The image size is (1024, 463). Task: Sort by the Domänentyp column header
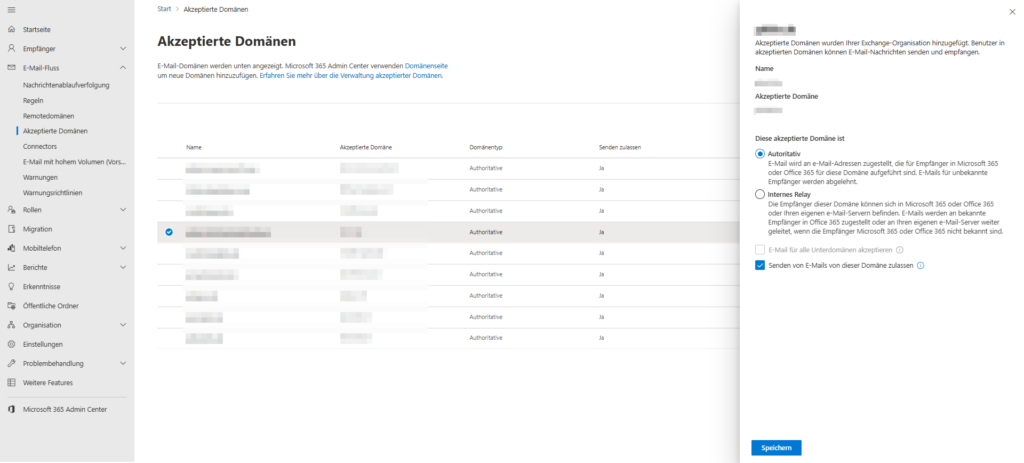click(x=486, y=147)
